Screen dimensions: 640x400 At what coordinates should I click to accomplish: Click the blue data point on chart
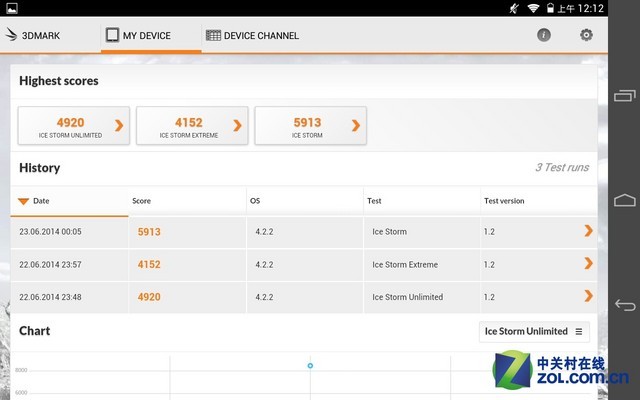310,366
